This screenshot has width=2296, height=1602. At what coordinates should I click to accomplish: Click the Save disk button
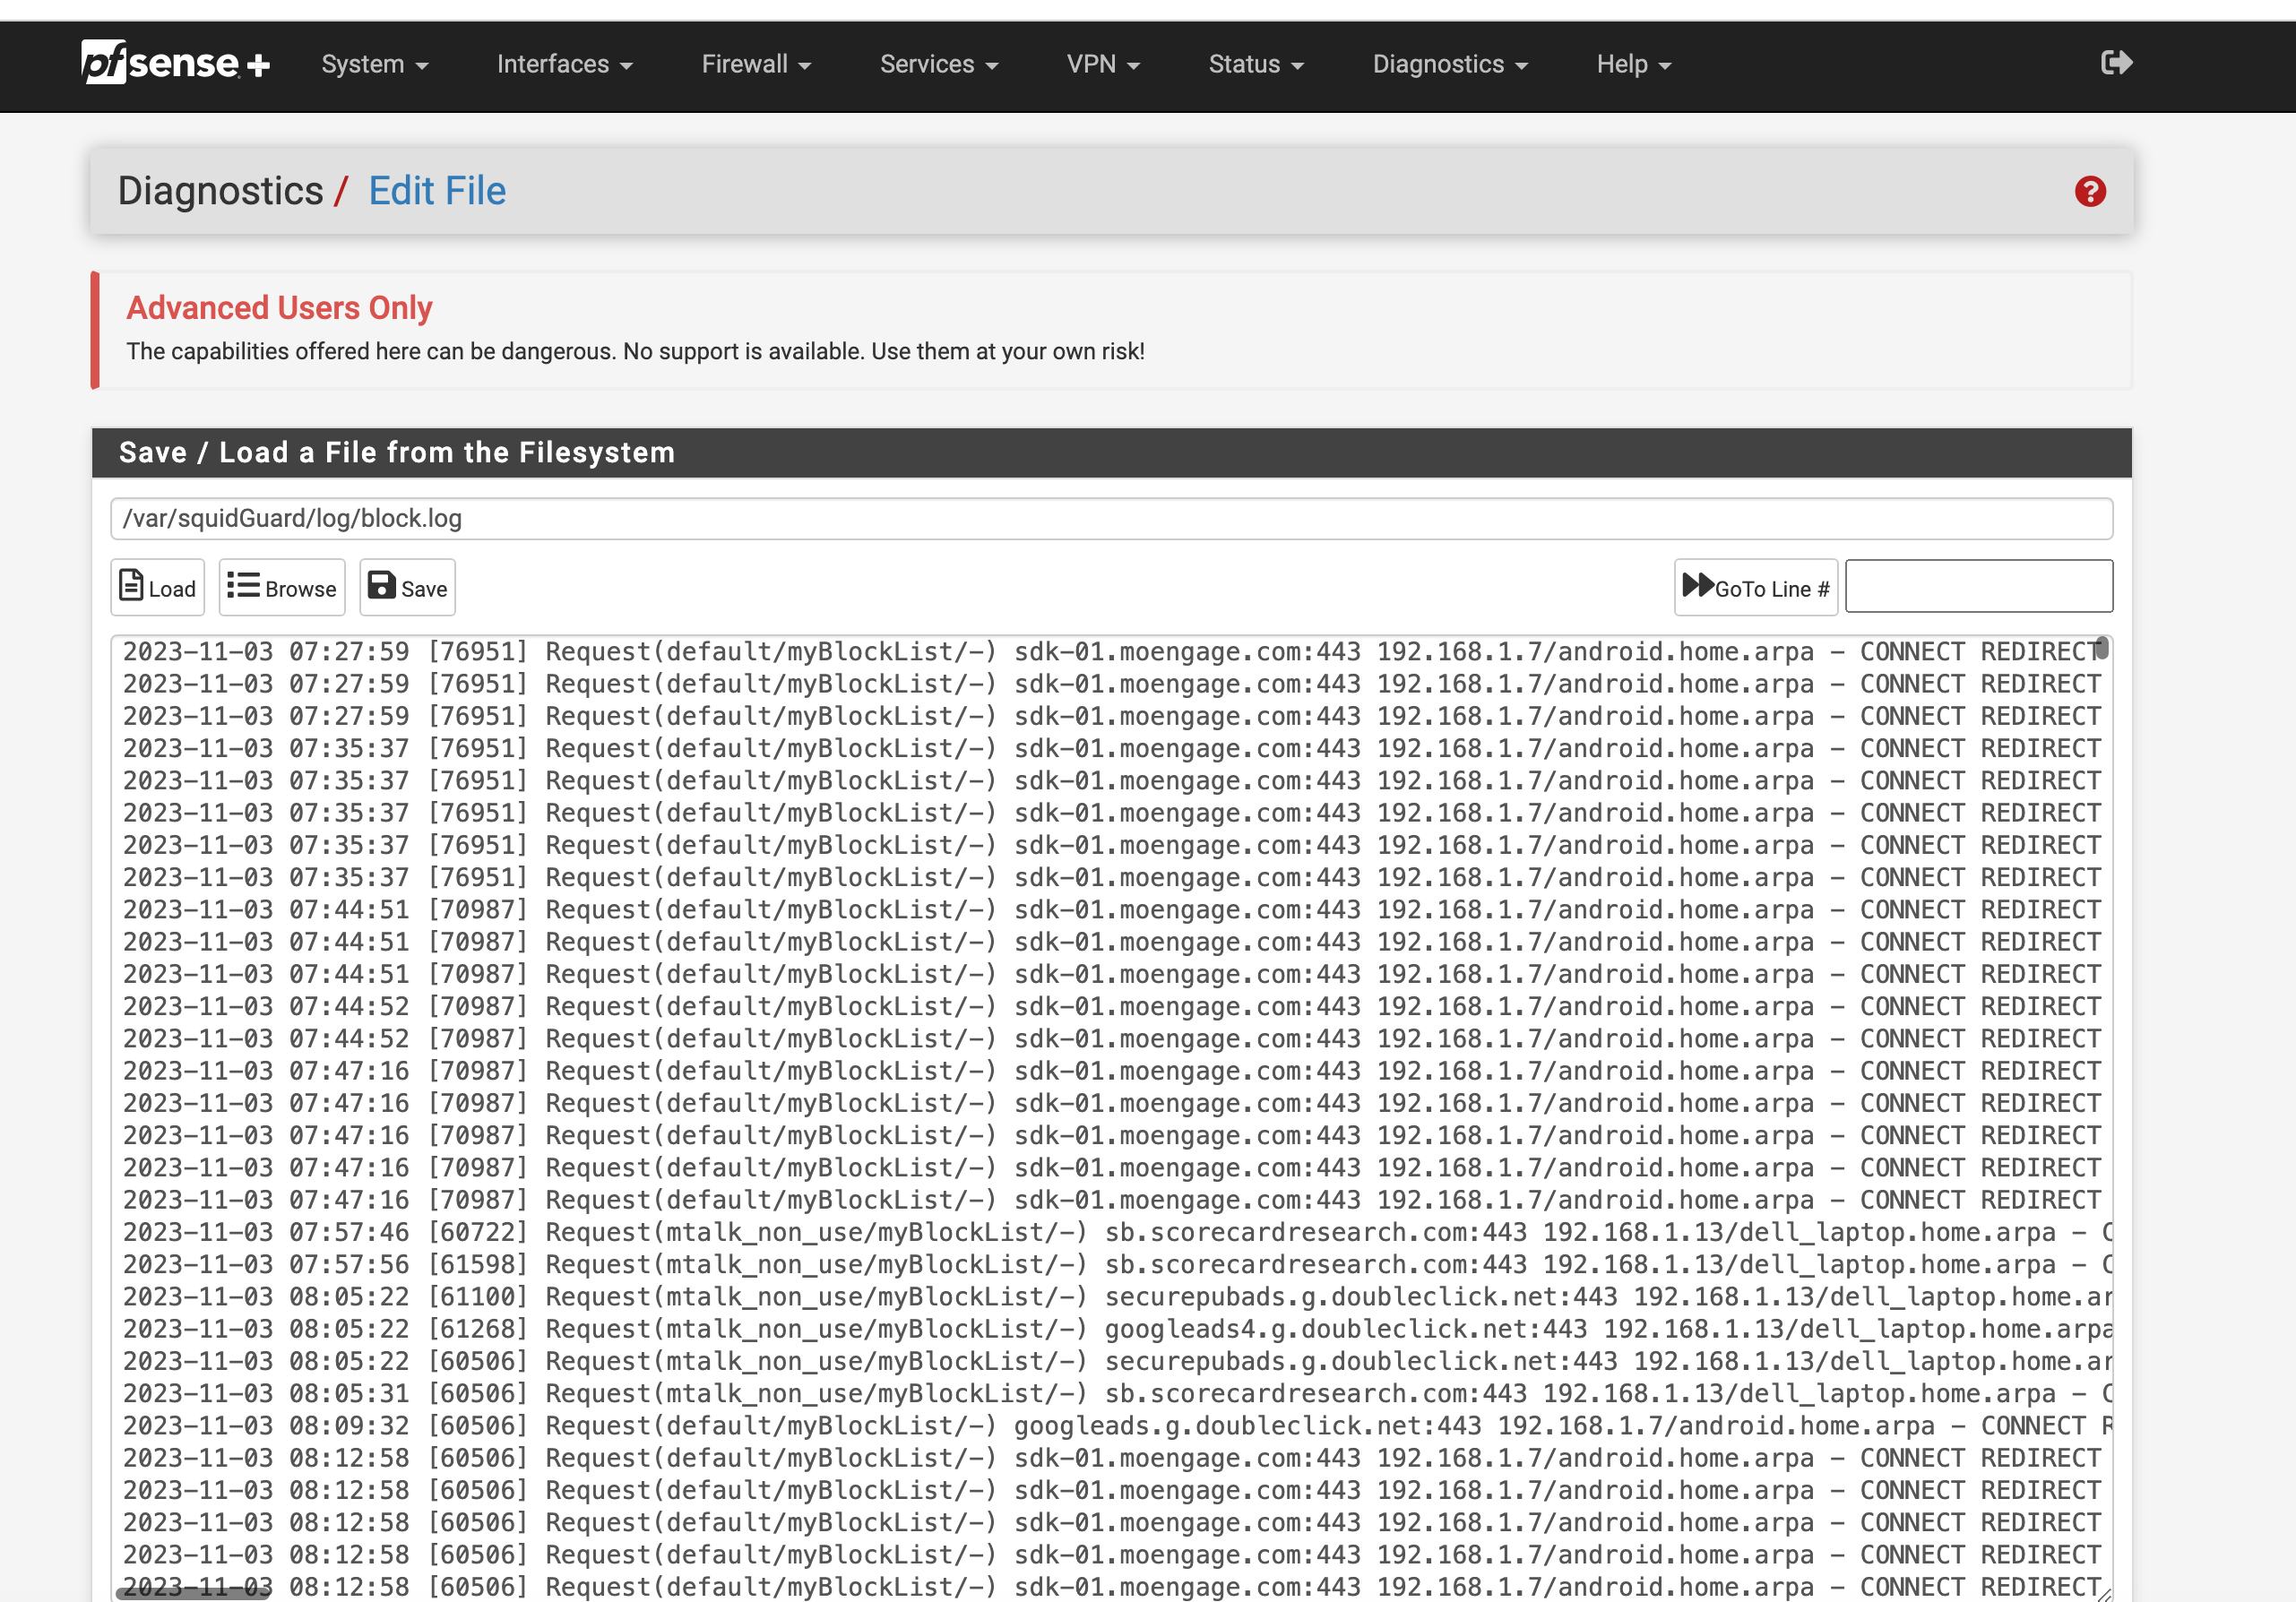[x=407, y=587]
